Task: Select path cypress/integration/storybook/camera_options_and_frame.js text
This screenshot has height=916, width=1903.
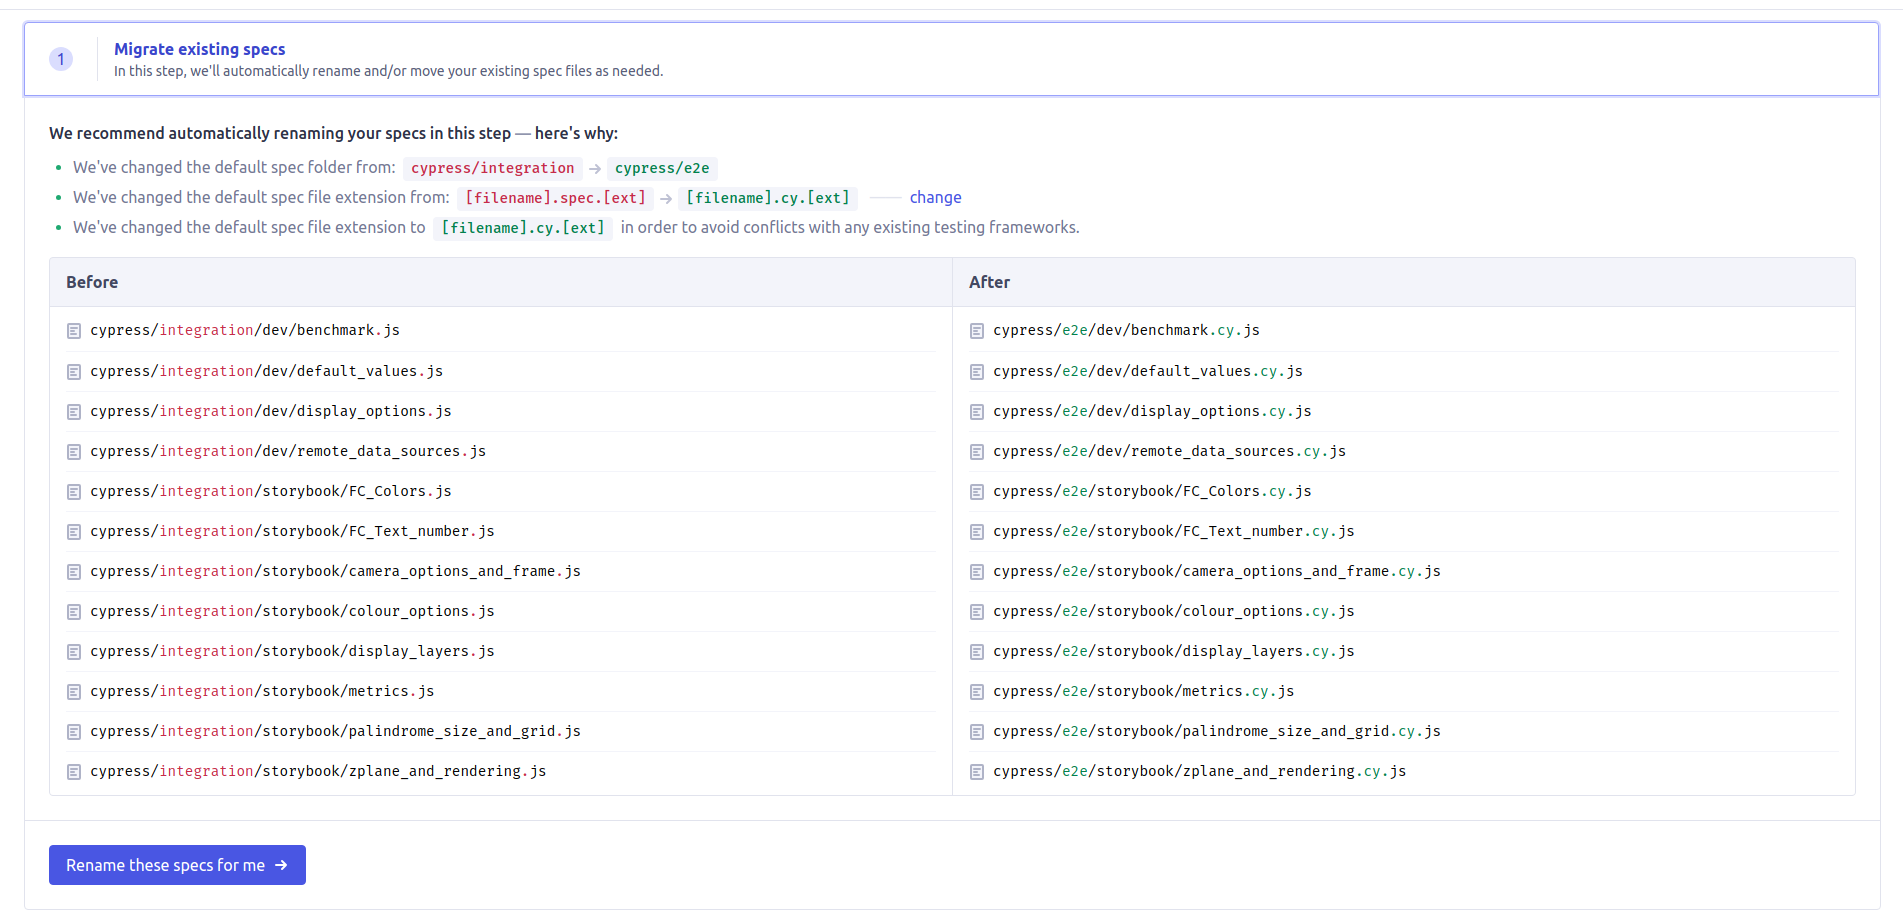Action: point(335,571)
